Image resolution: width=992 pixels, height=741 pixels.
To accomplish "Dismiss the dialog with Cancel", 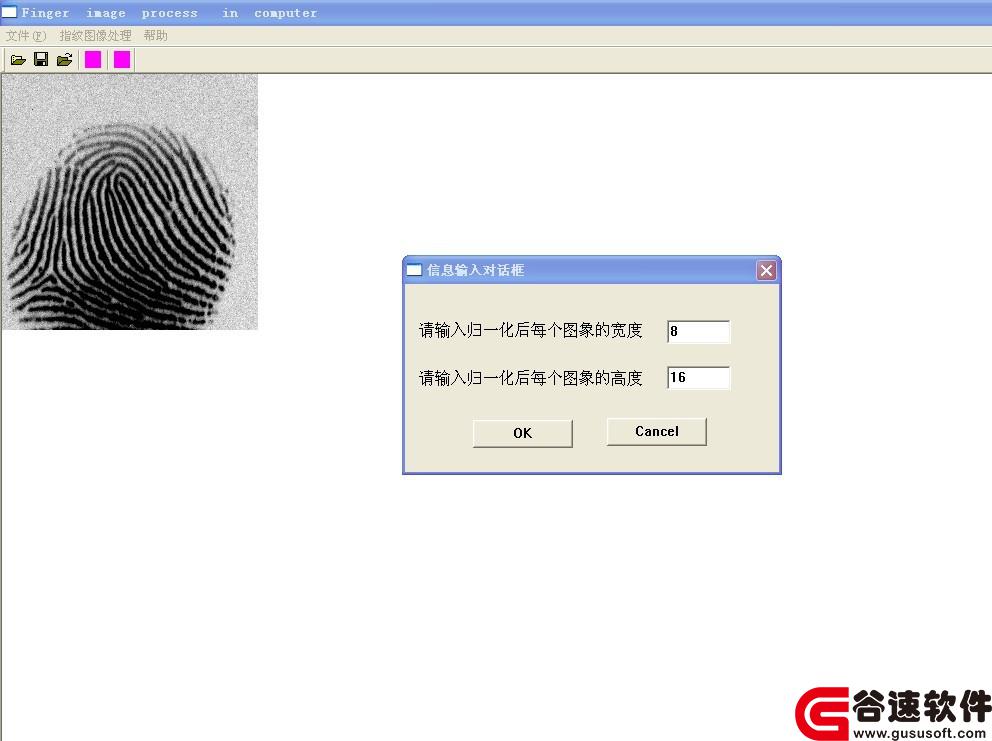I will [x=657, y=432].
